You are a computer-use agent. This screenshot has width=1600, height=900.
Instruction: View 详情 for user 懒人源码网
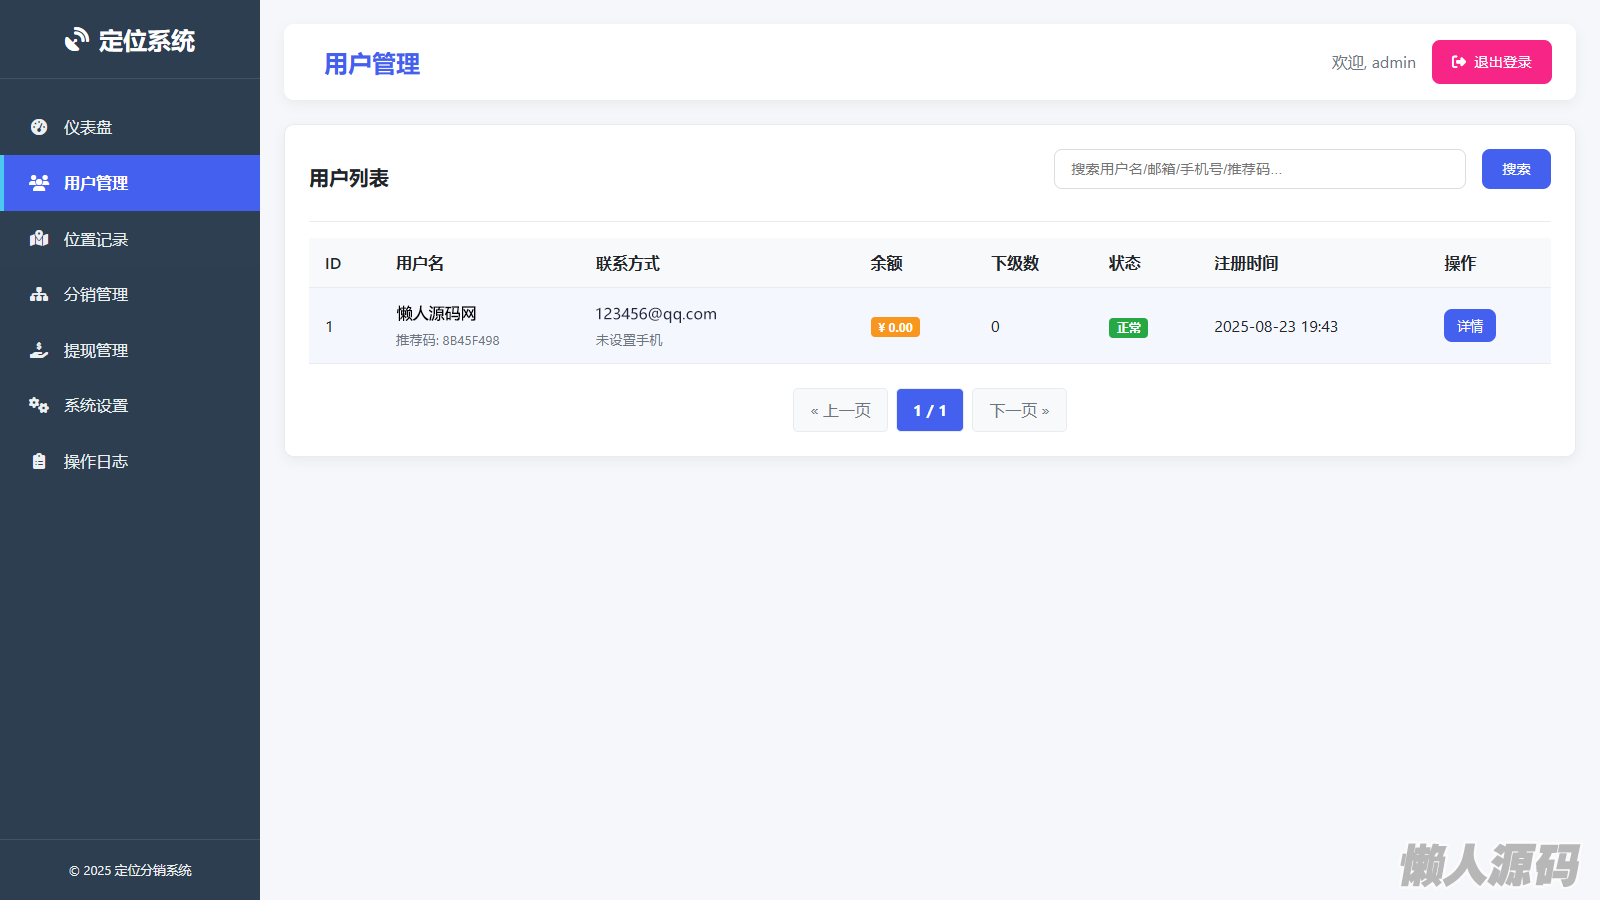(1469, 326)
